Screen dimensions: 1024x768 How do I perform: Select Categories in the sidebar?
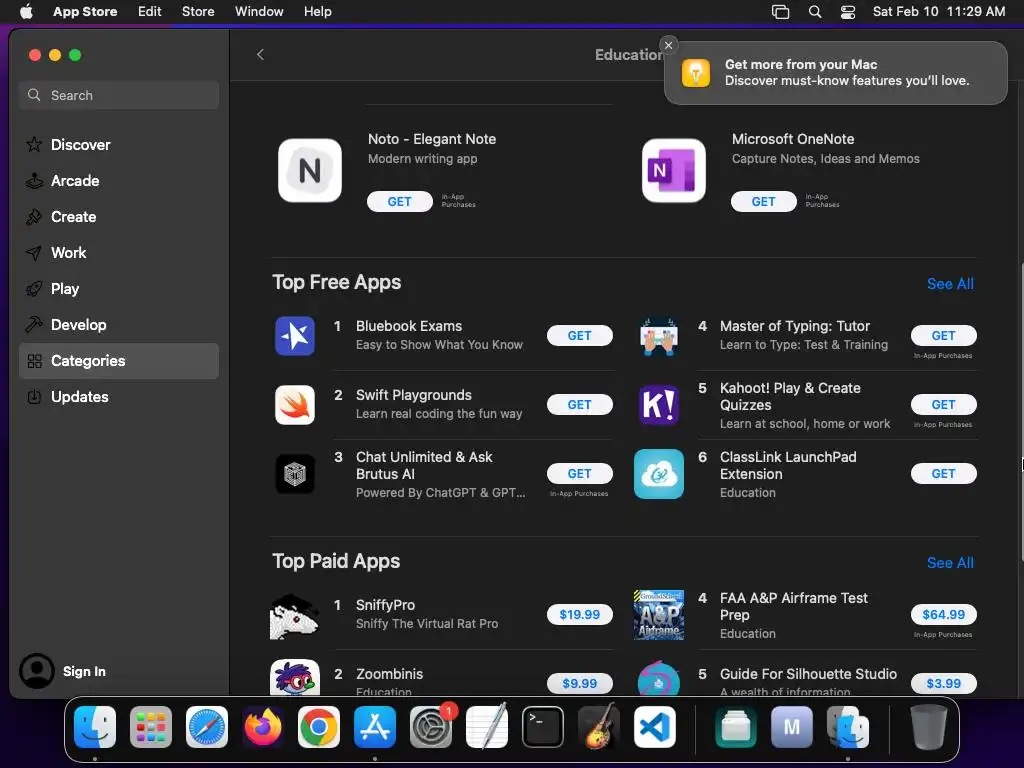tap(119, 361)
